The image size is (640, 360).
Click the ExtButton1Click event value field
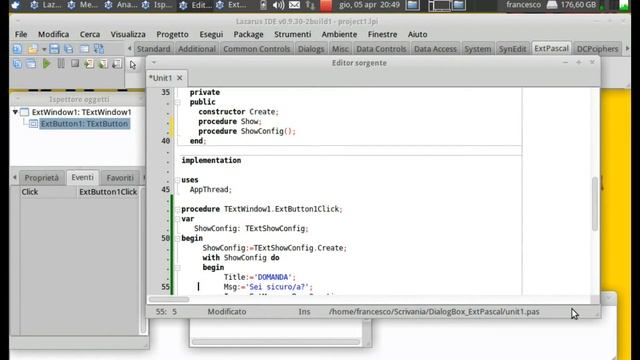[108, 192]
